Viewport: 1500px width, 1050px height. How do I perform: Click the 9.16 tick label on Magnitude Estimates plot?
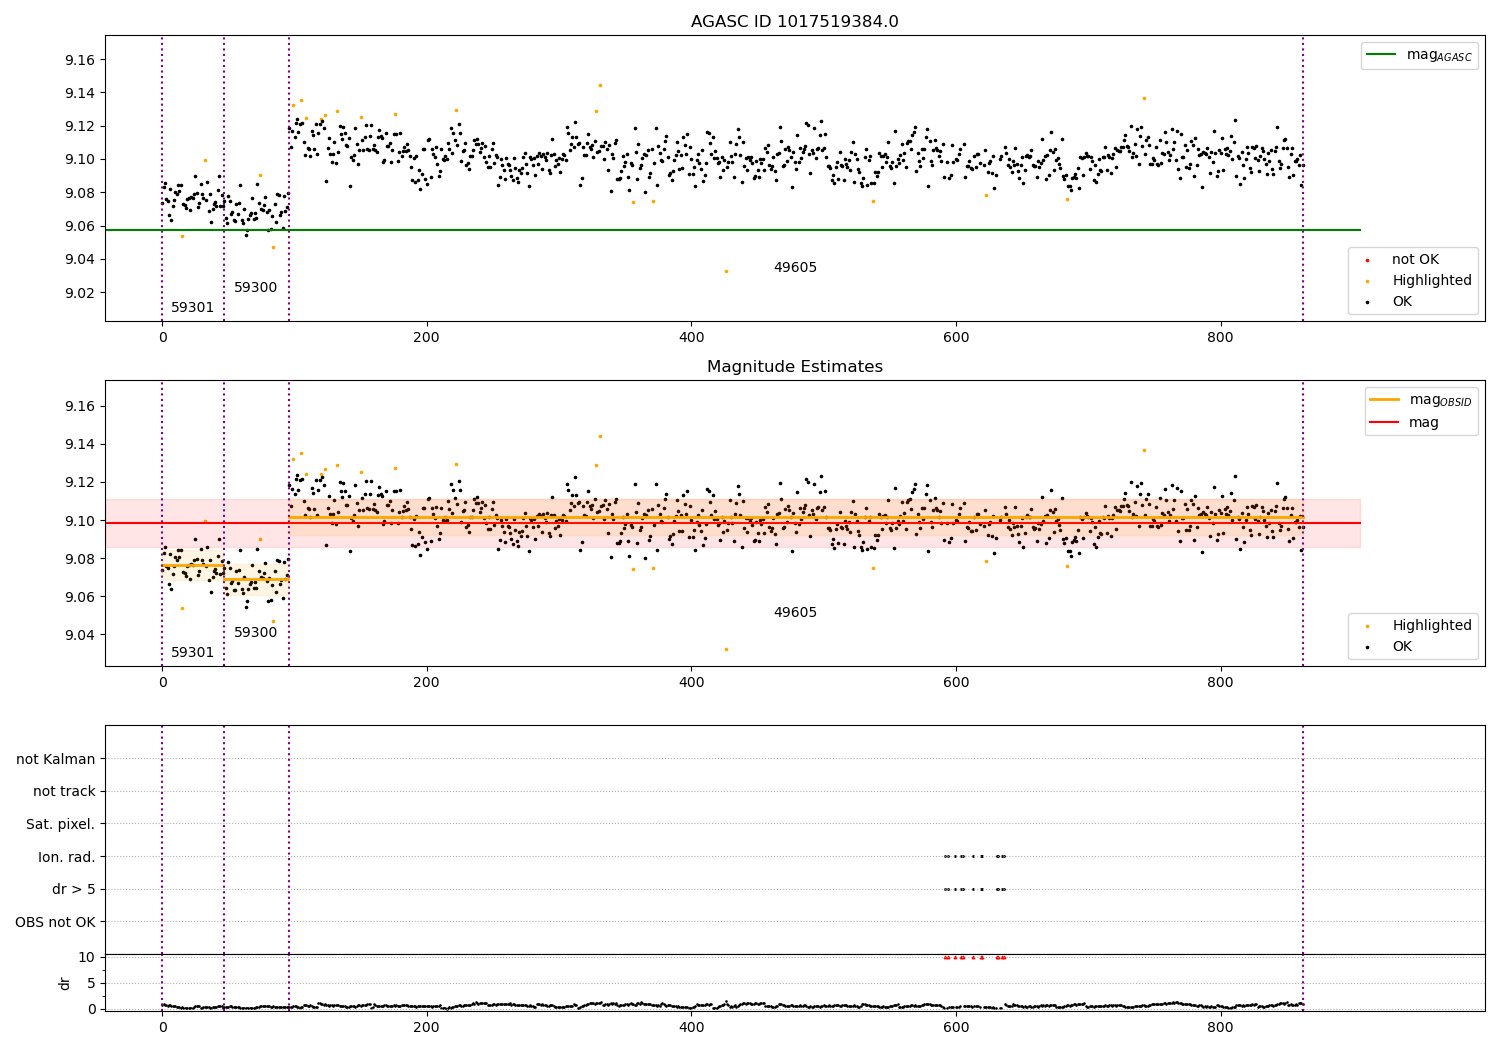[x=78, y=406]
